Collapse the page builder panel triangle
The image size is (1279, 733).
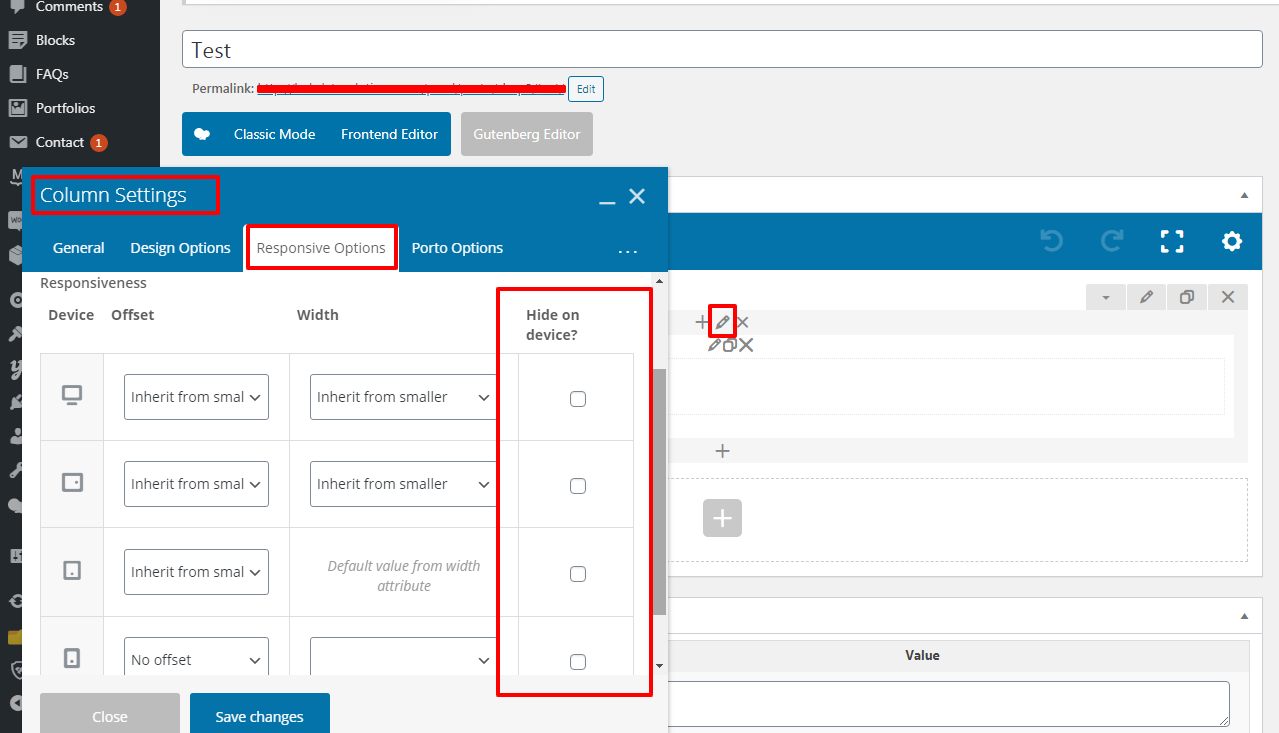tap(1244, 195)
